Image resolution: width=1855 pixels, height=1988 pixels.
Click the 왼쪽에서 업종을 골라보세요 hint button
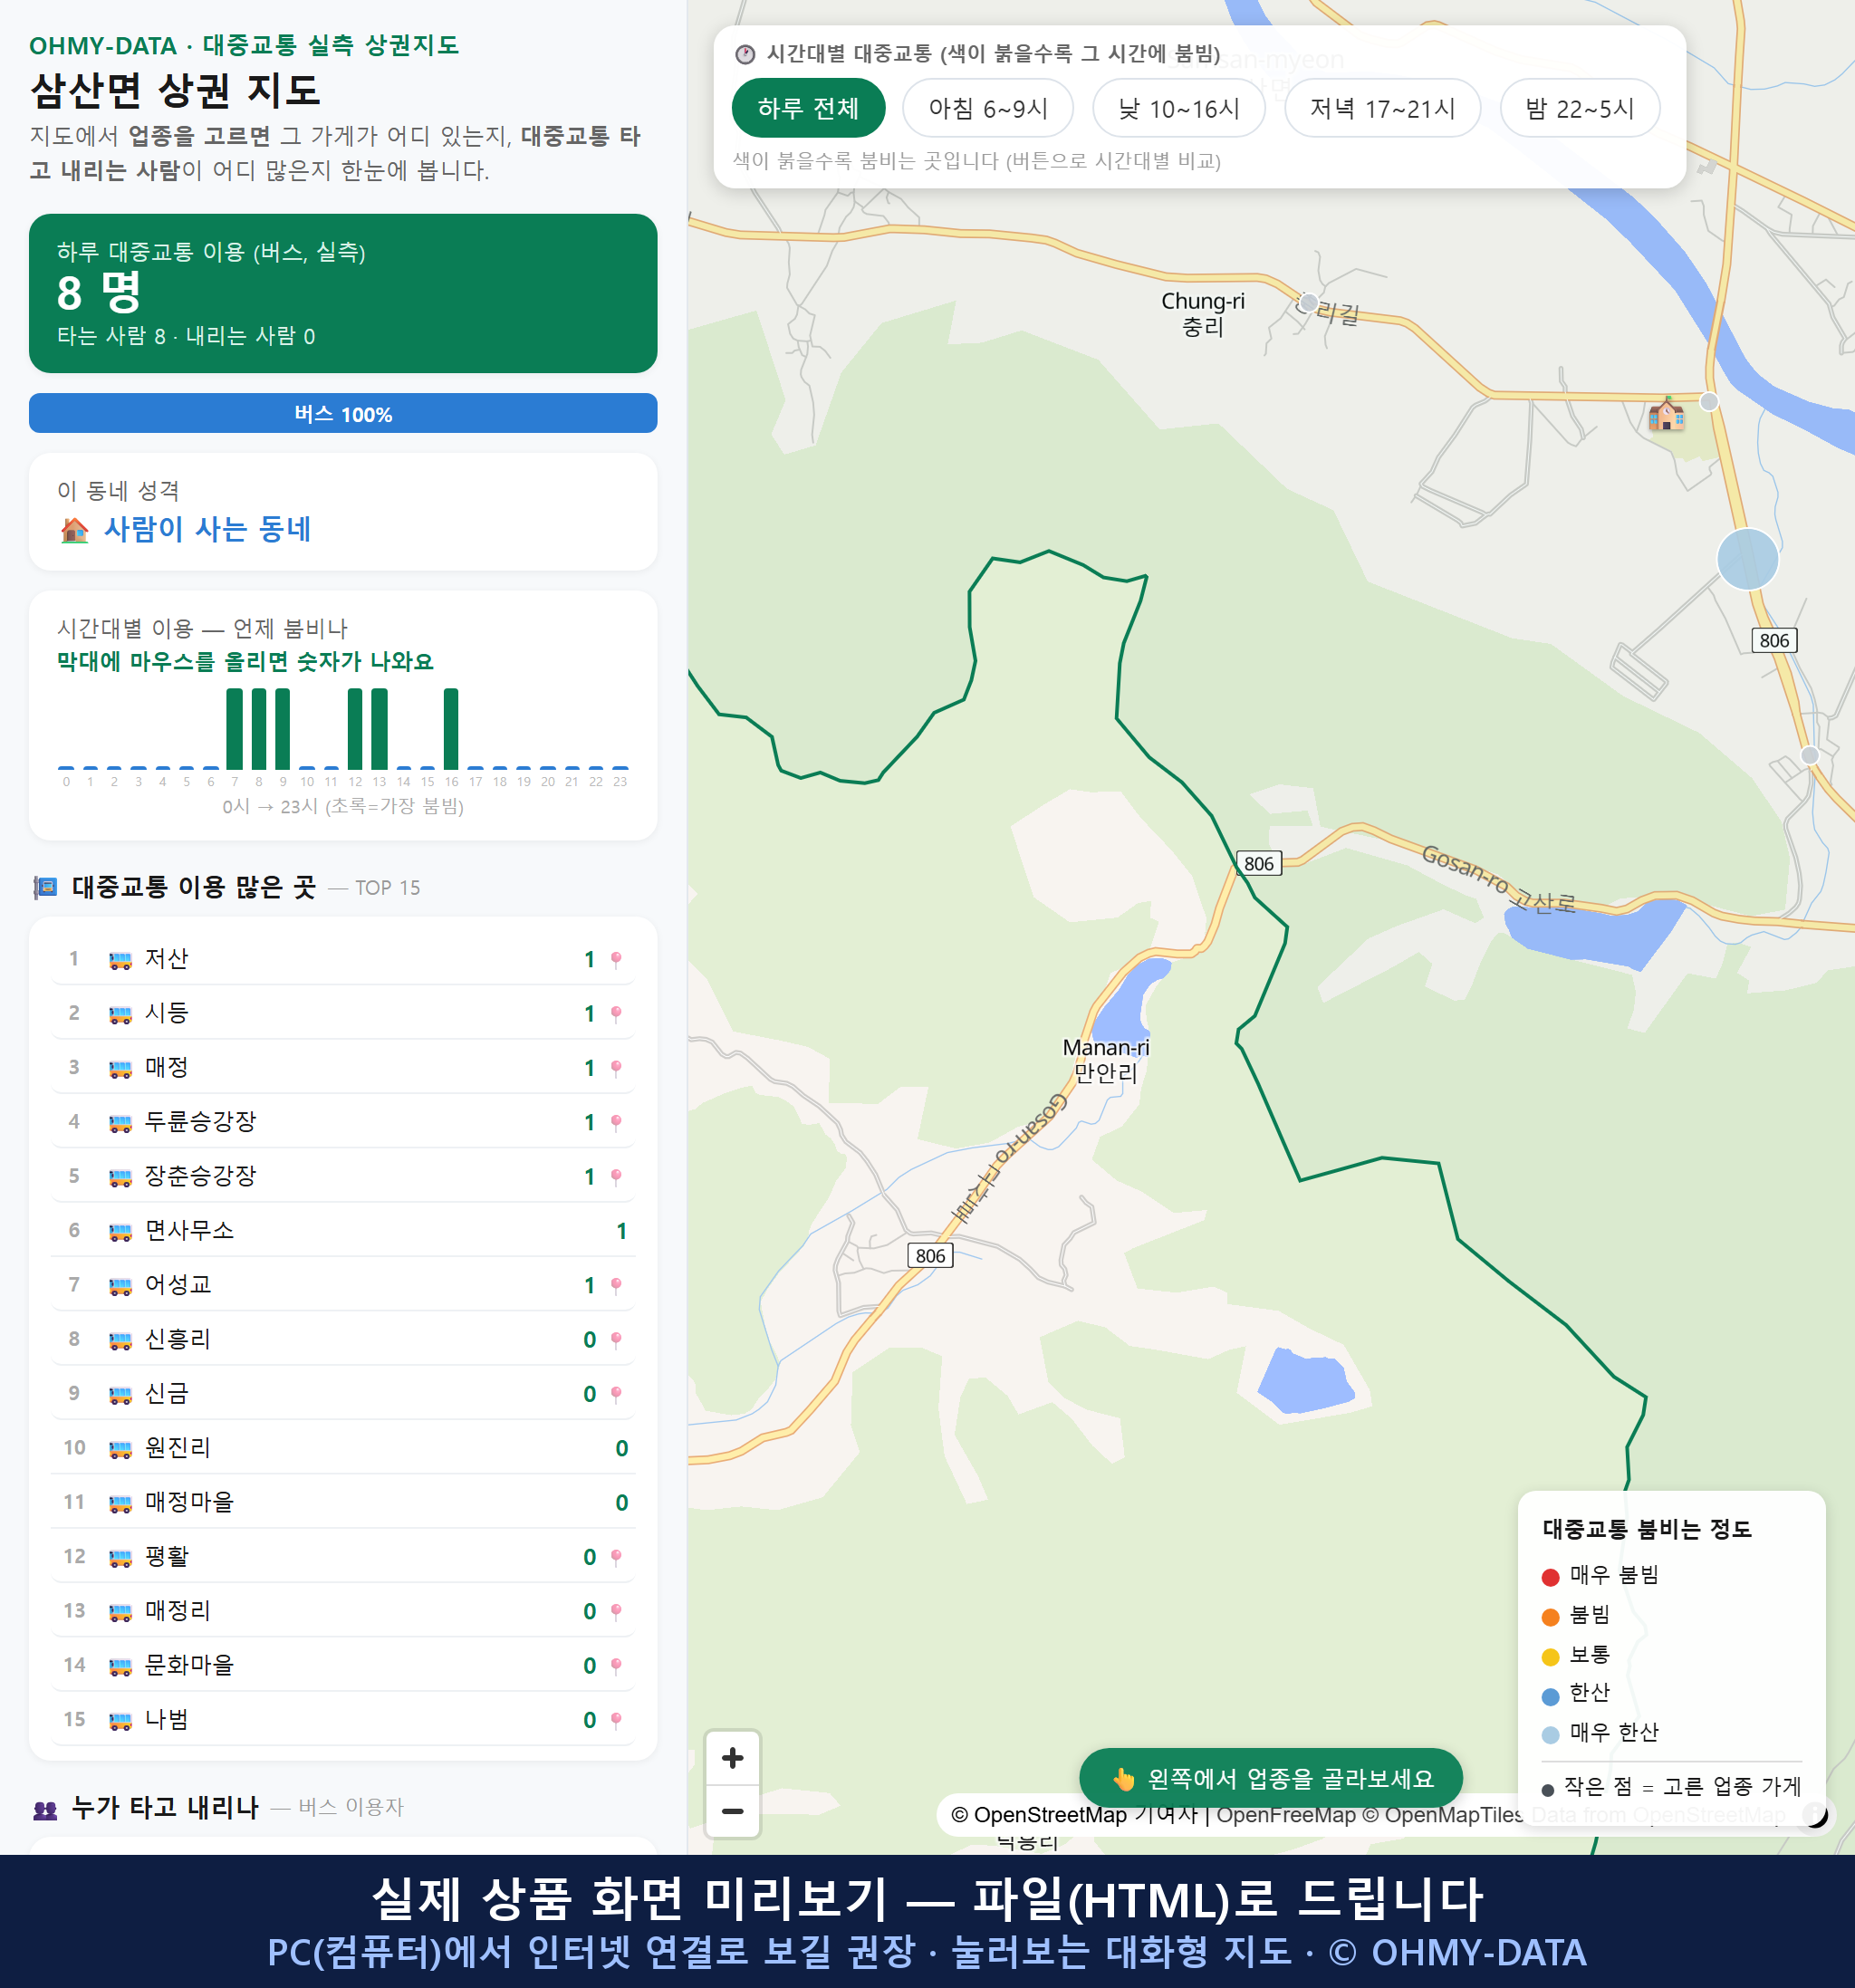coord(1271,1778)
